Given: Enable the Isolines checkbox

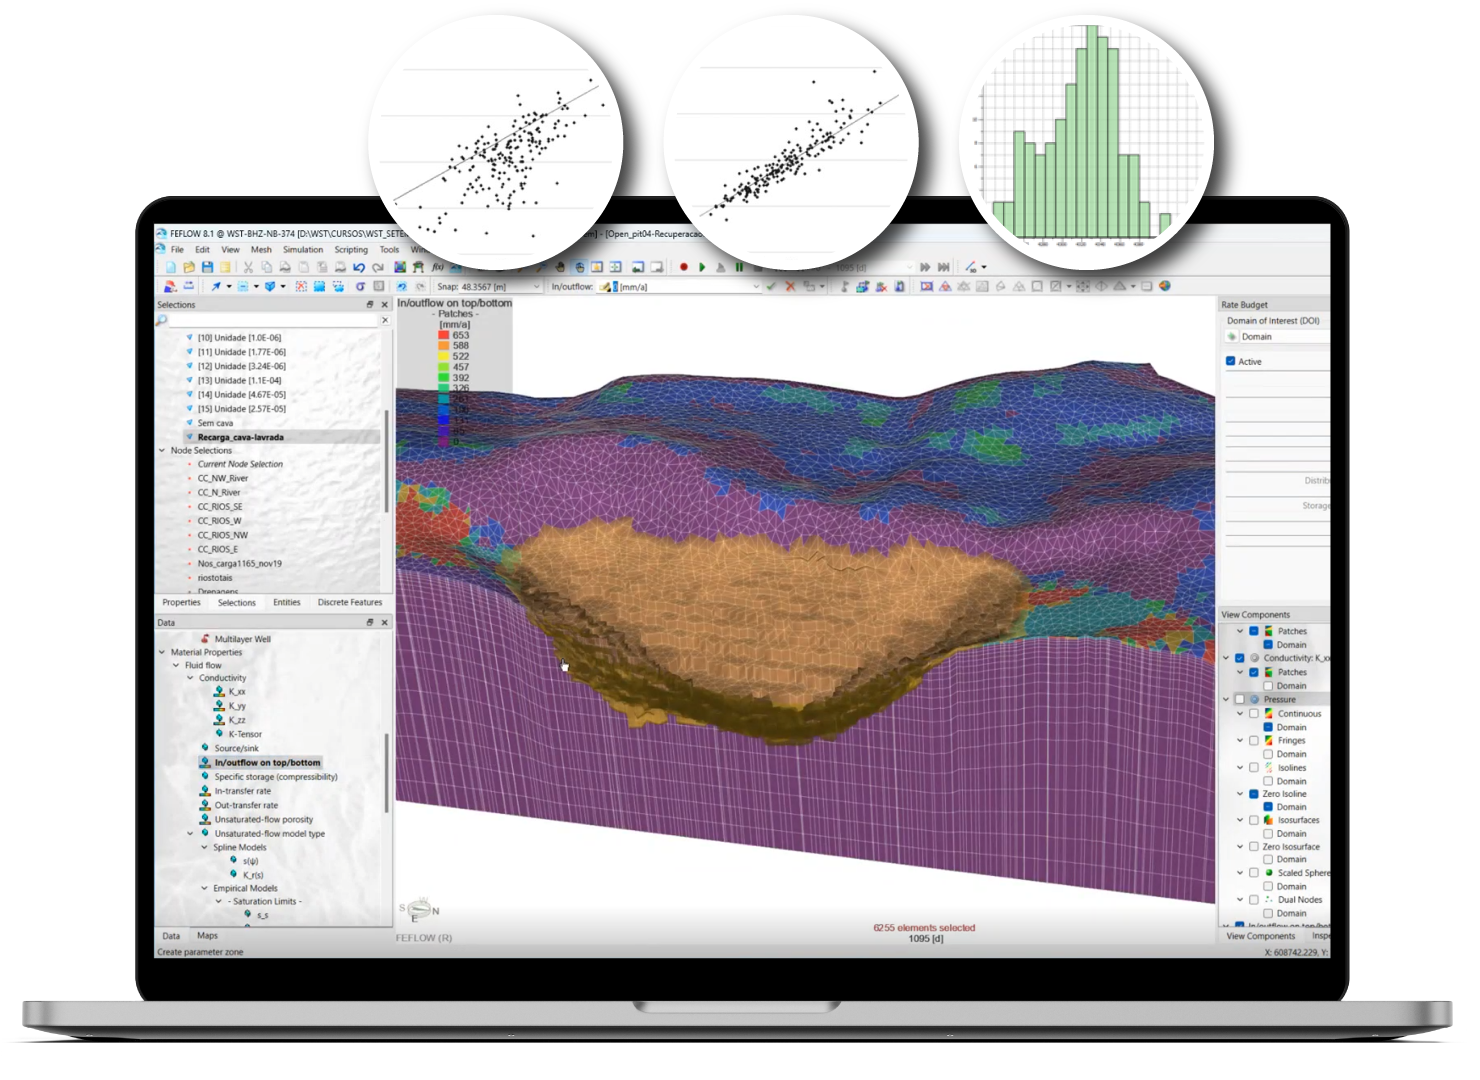Looking at the screenshot, I should (x=1254, y=767).
